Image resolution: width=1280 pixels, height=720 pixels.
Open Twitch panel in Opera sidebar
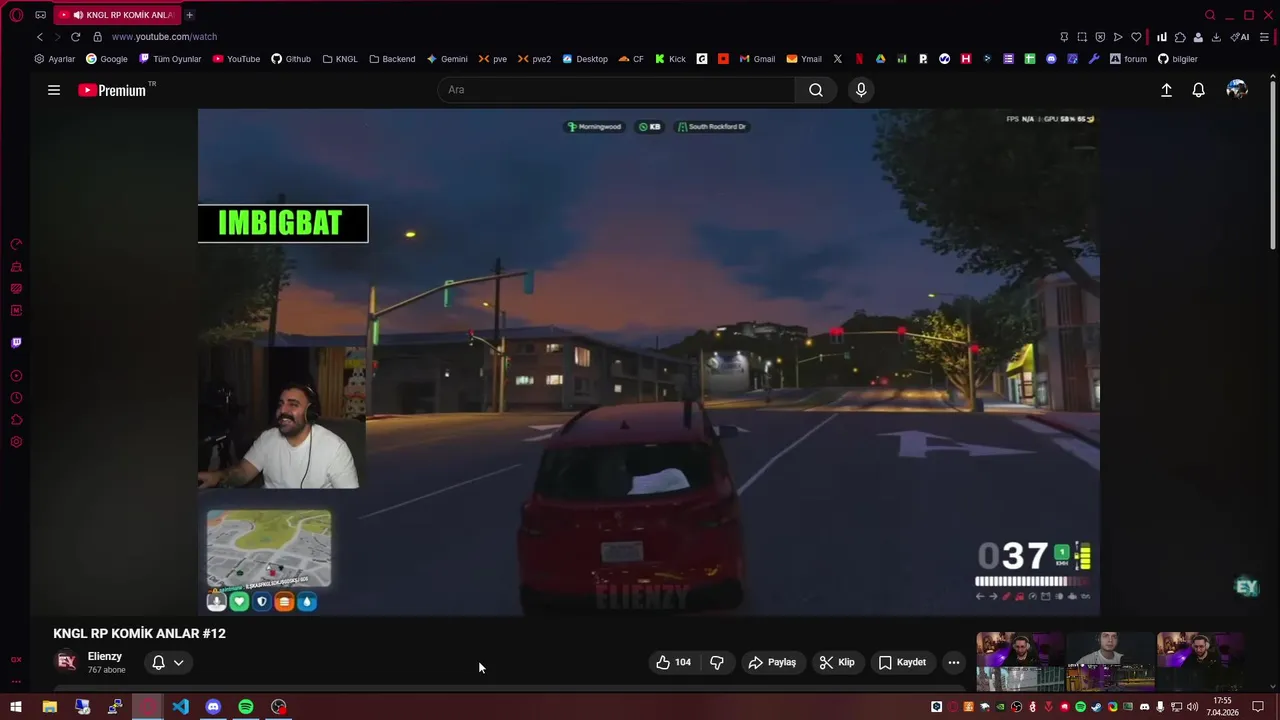click(16, 342)
